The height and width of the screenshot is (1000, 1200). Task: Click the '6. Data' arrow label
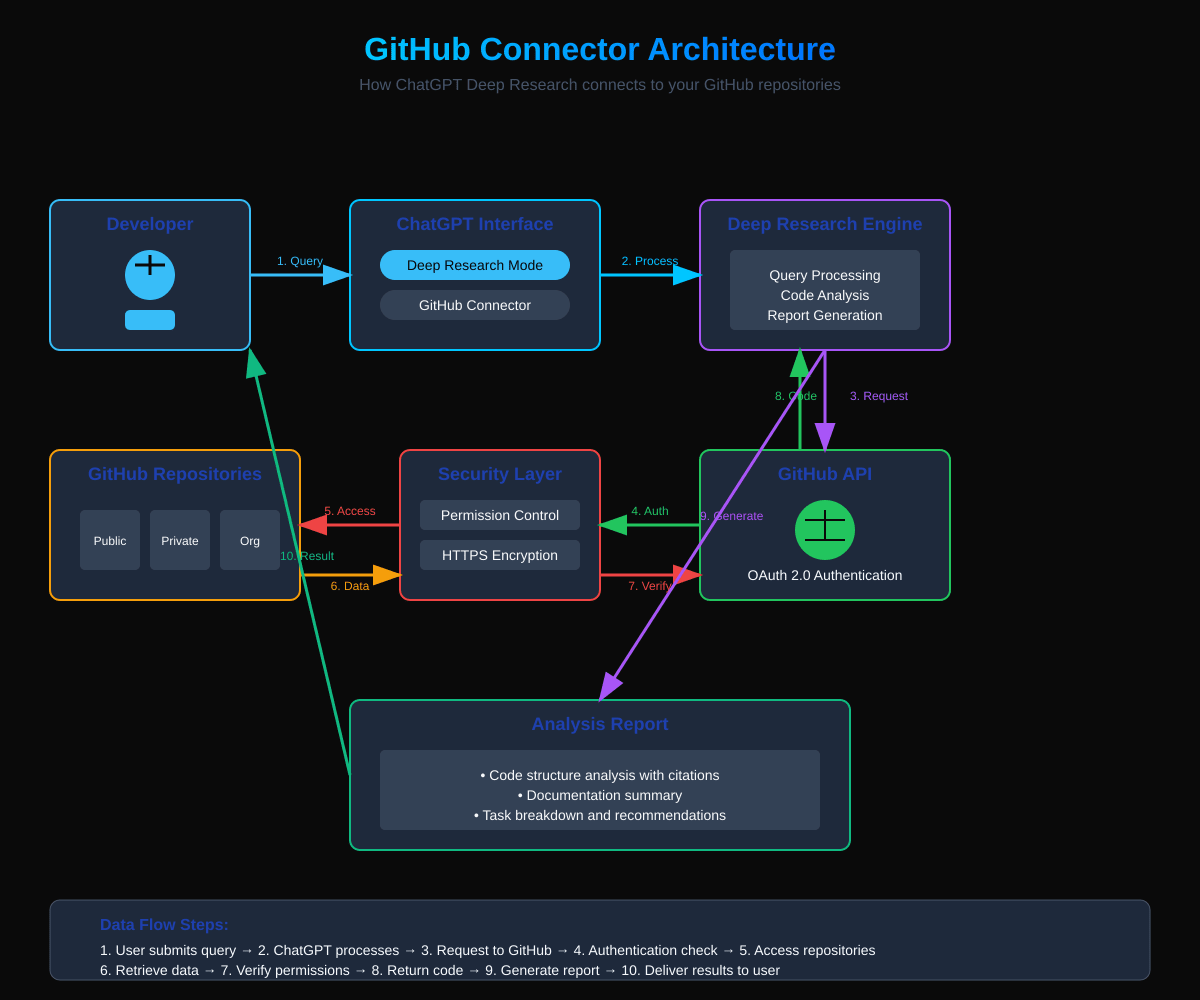click(350, 586)
